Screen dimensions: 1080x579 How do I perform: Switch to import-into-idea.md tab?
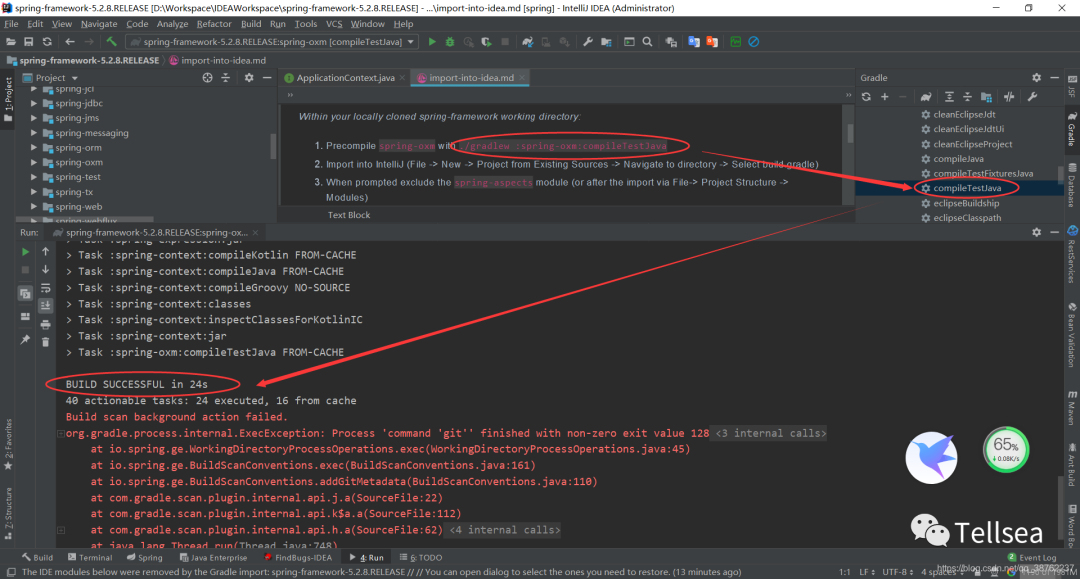click(471, 78)
